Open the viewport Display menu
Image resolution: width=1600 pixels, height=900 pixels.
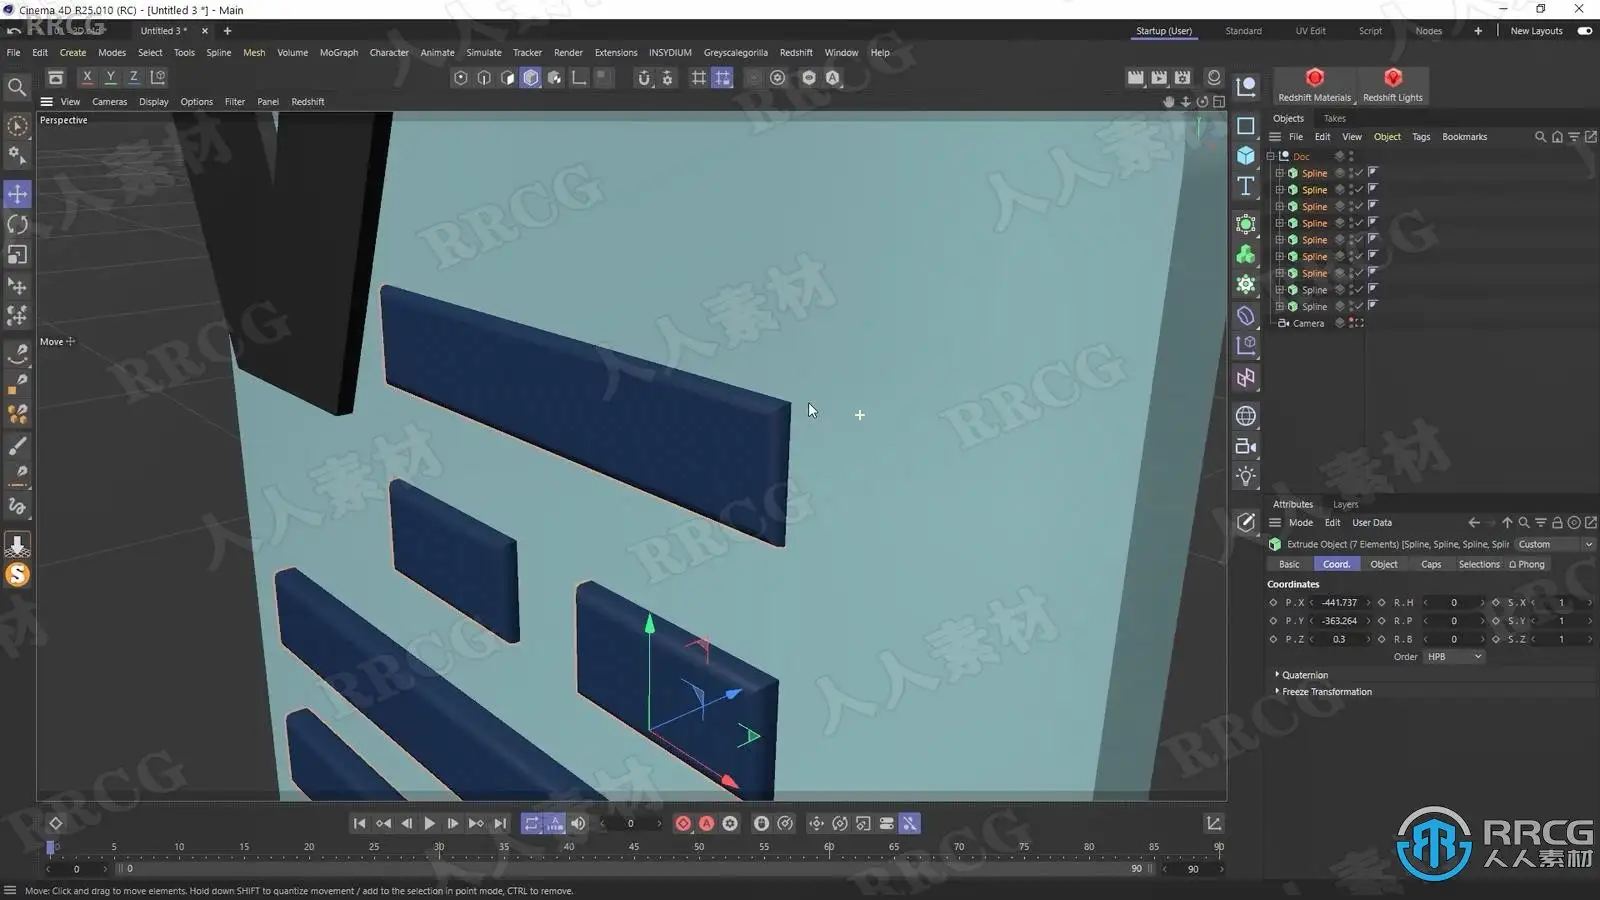tap(153, 102)
